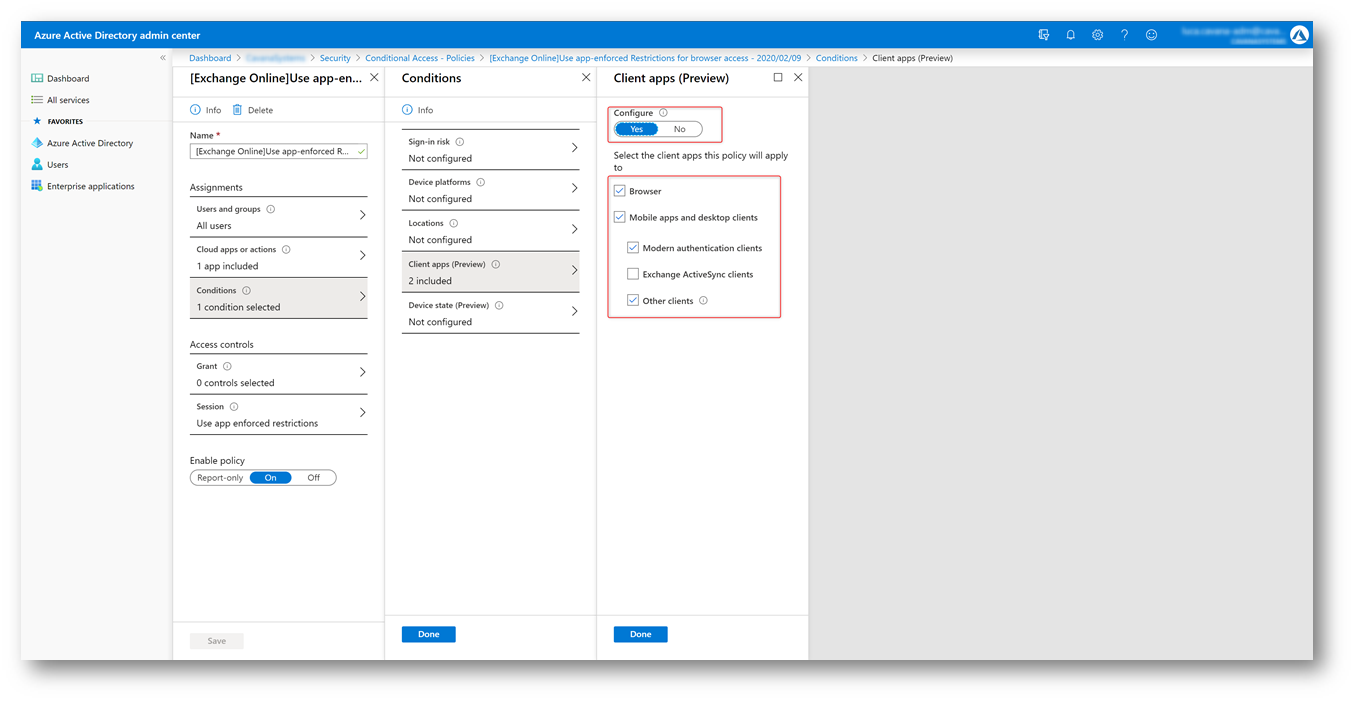The image size is (1355, 702).
Task: Show info tooltip for Grant
Action: [x=228, y=367]
